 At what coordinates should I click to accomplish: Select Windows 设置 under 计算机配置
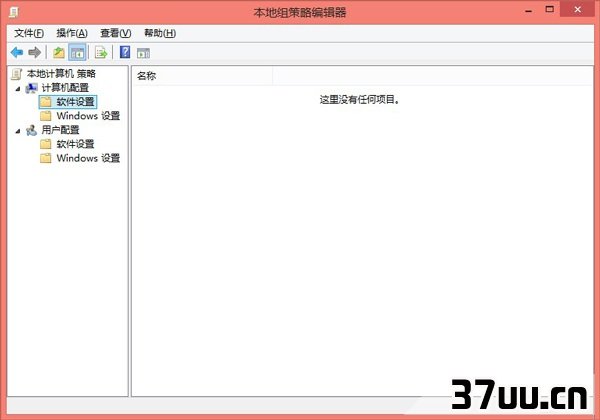(x=88, y=116)
